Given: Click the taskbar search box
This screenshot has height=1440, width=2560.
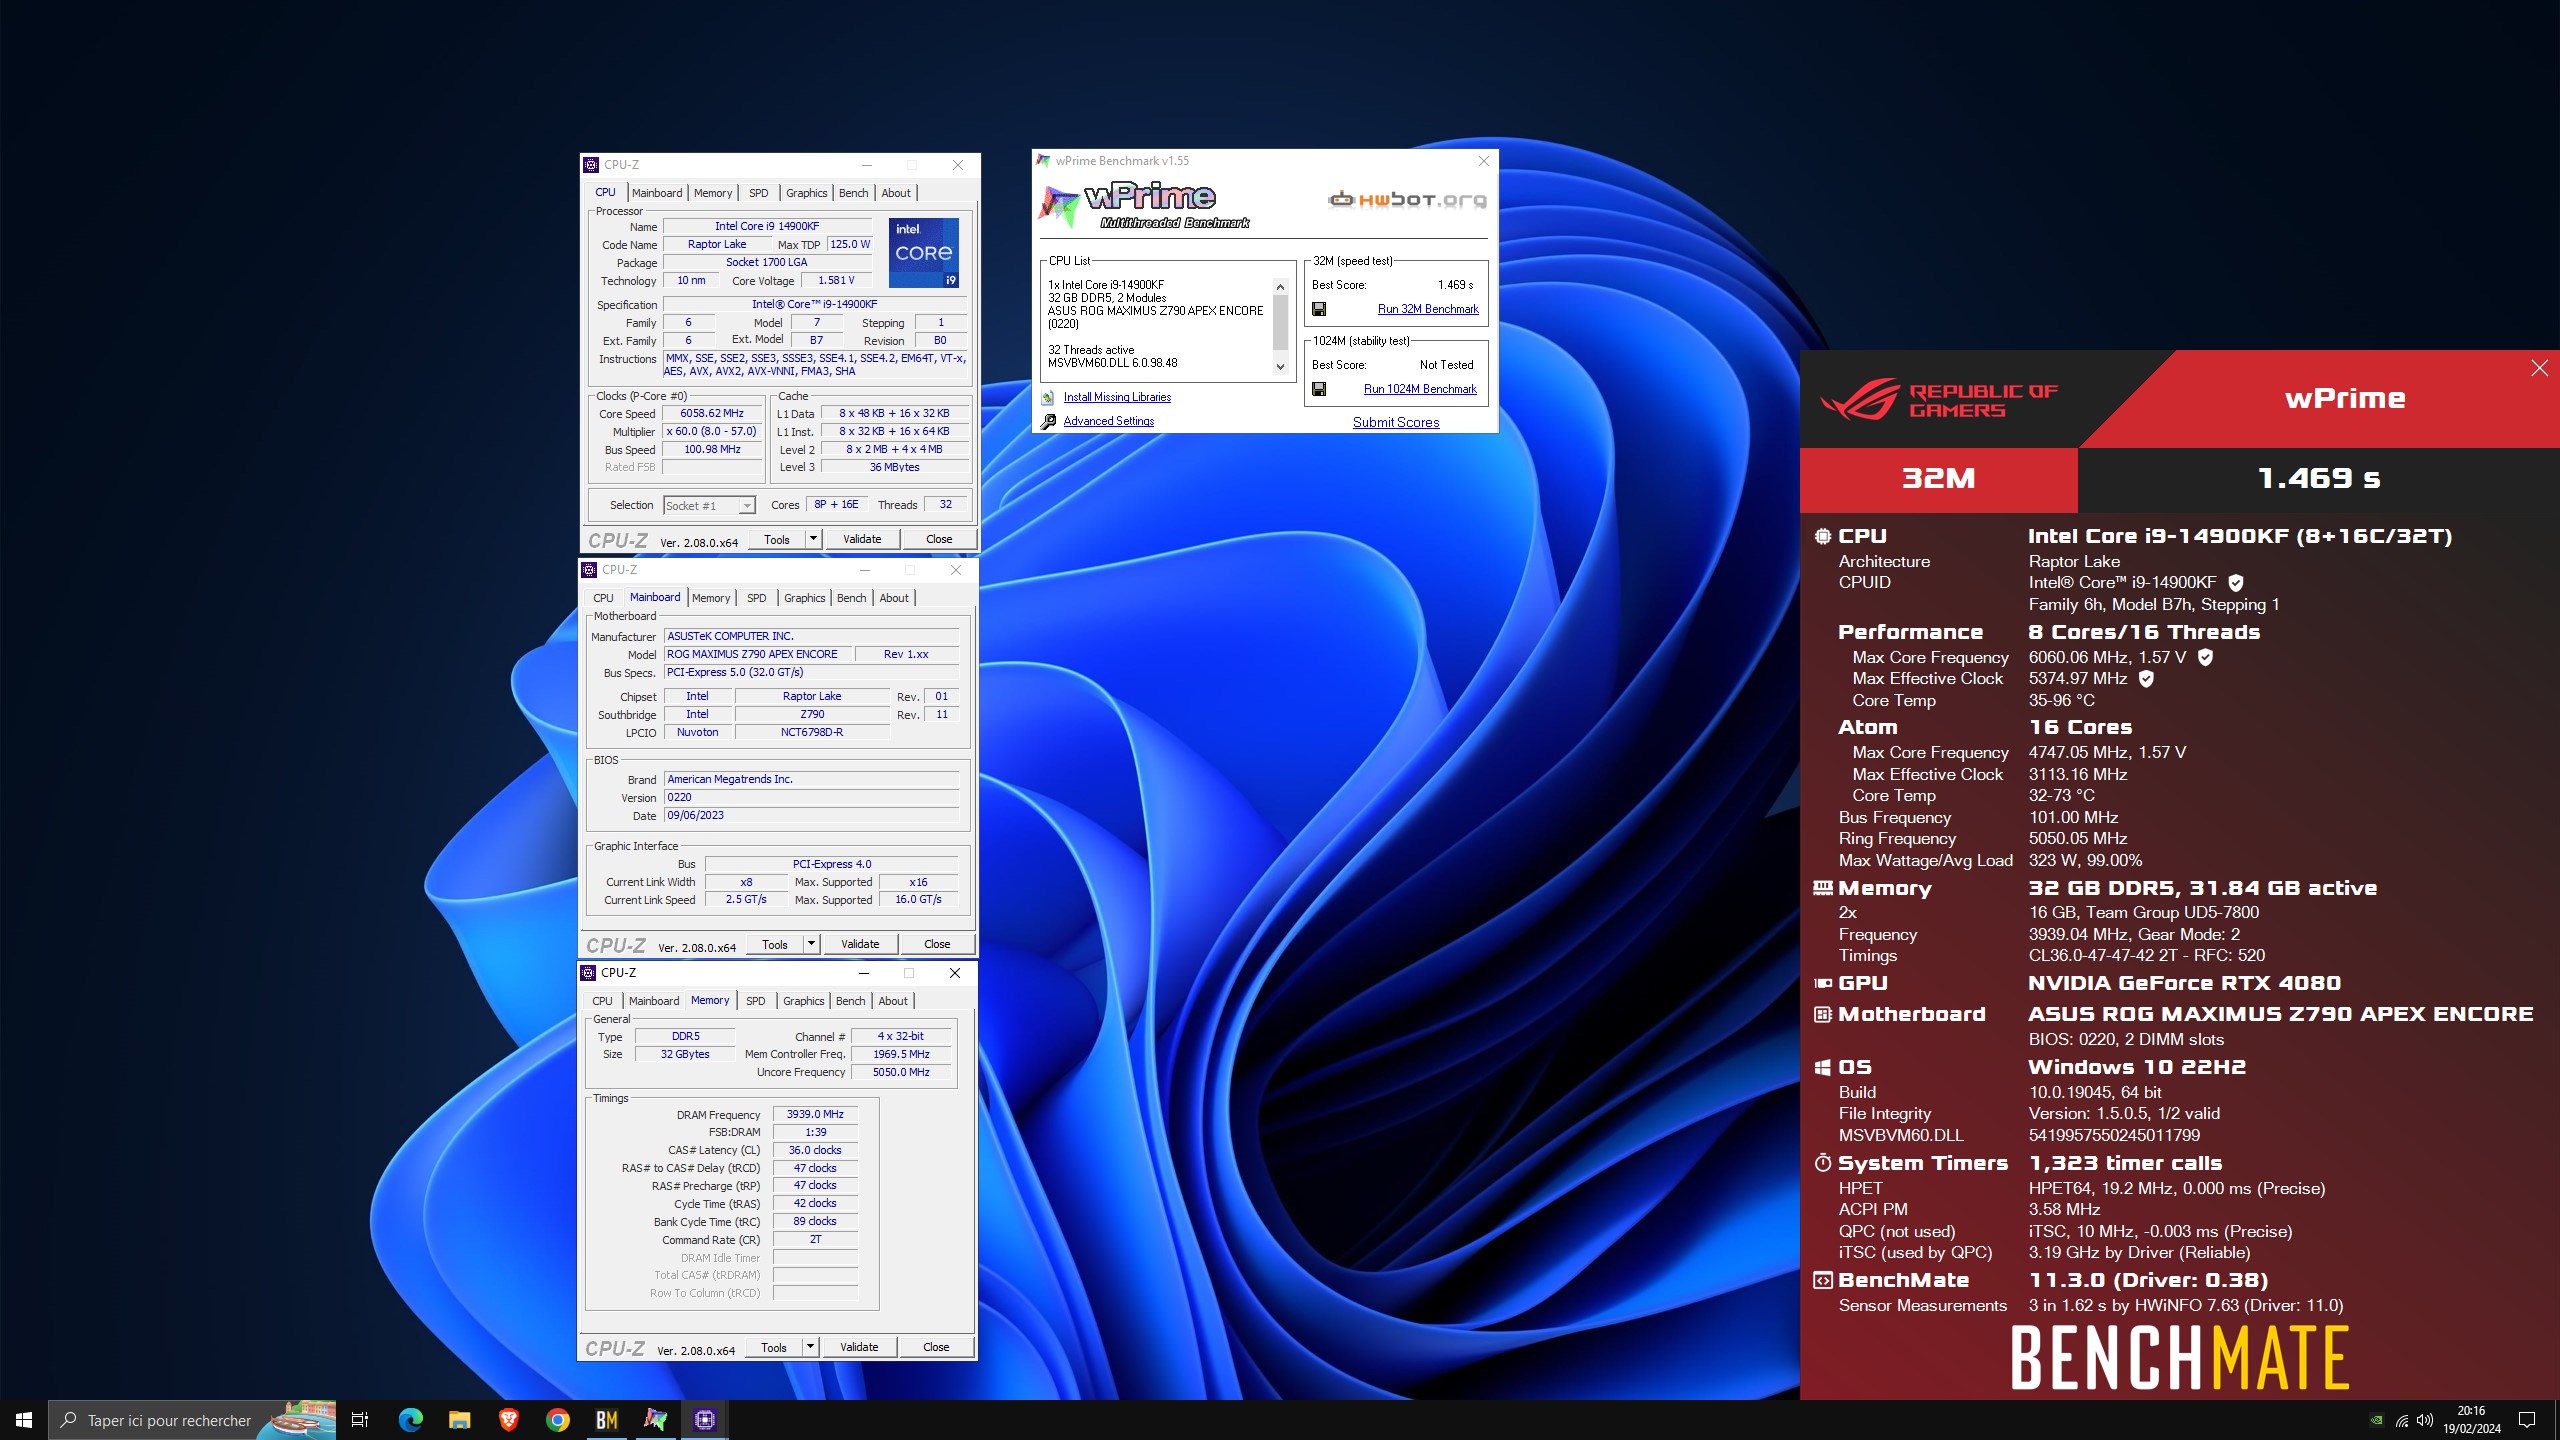Looking at the screenshot, I should (192, 1420).
